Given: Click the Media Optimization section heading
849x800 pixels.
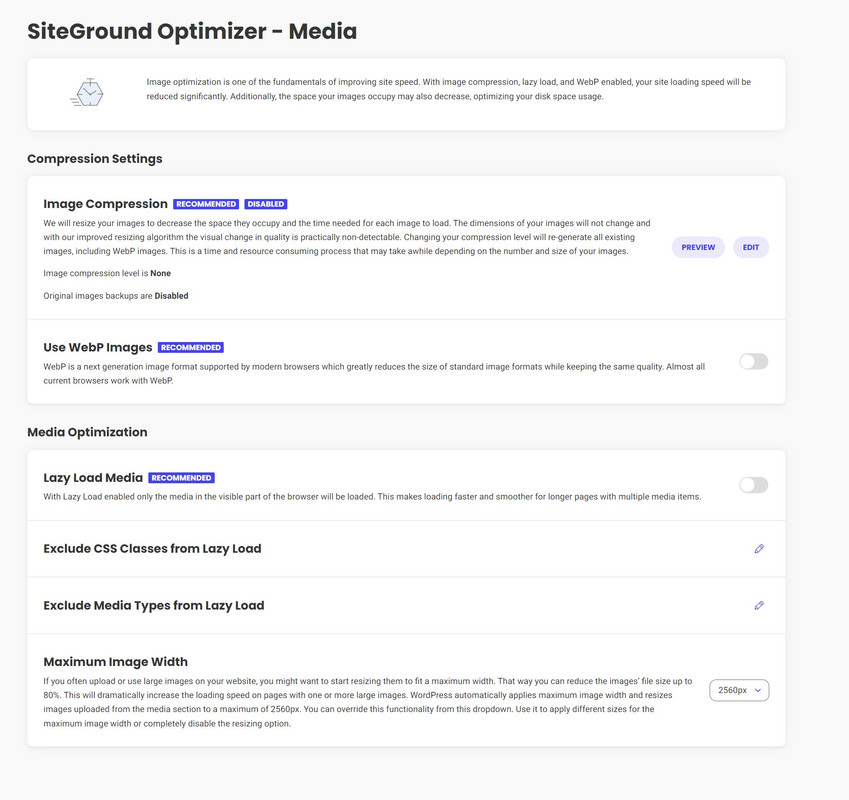Looking at the screenshot, I should click(x=87, y=432).
